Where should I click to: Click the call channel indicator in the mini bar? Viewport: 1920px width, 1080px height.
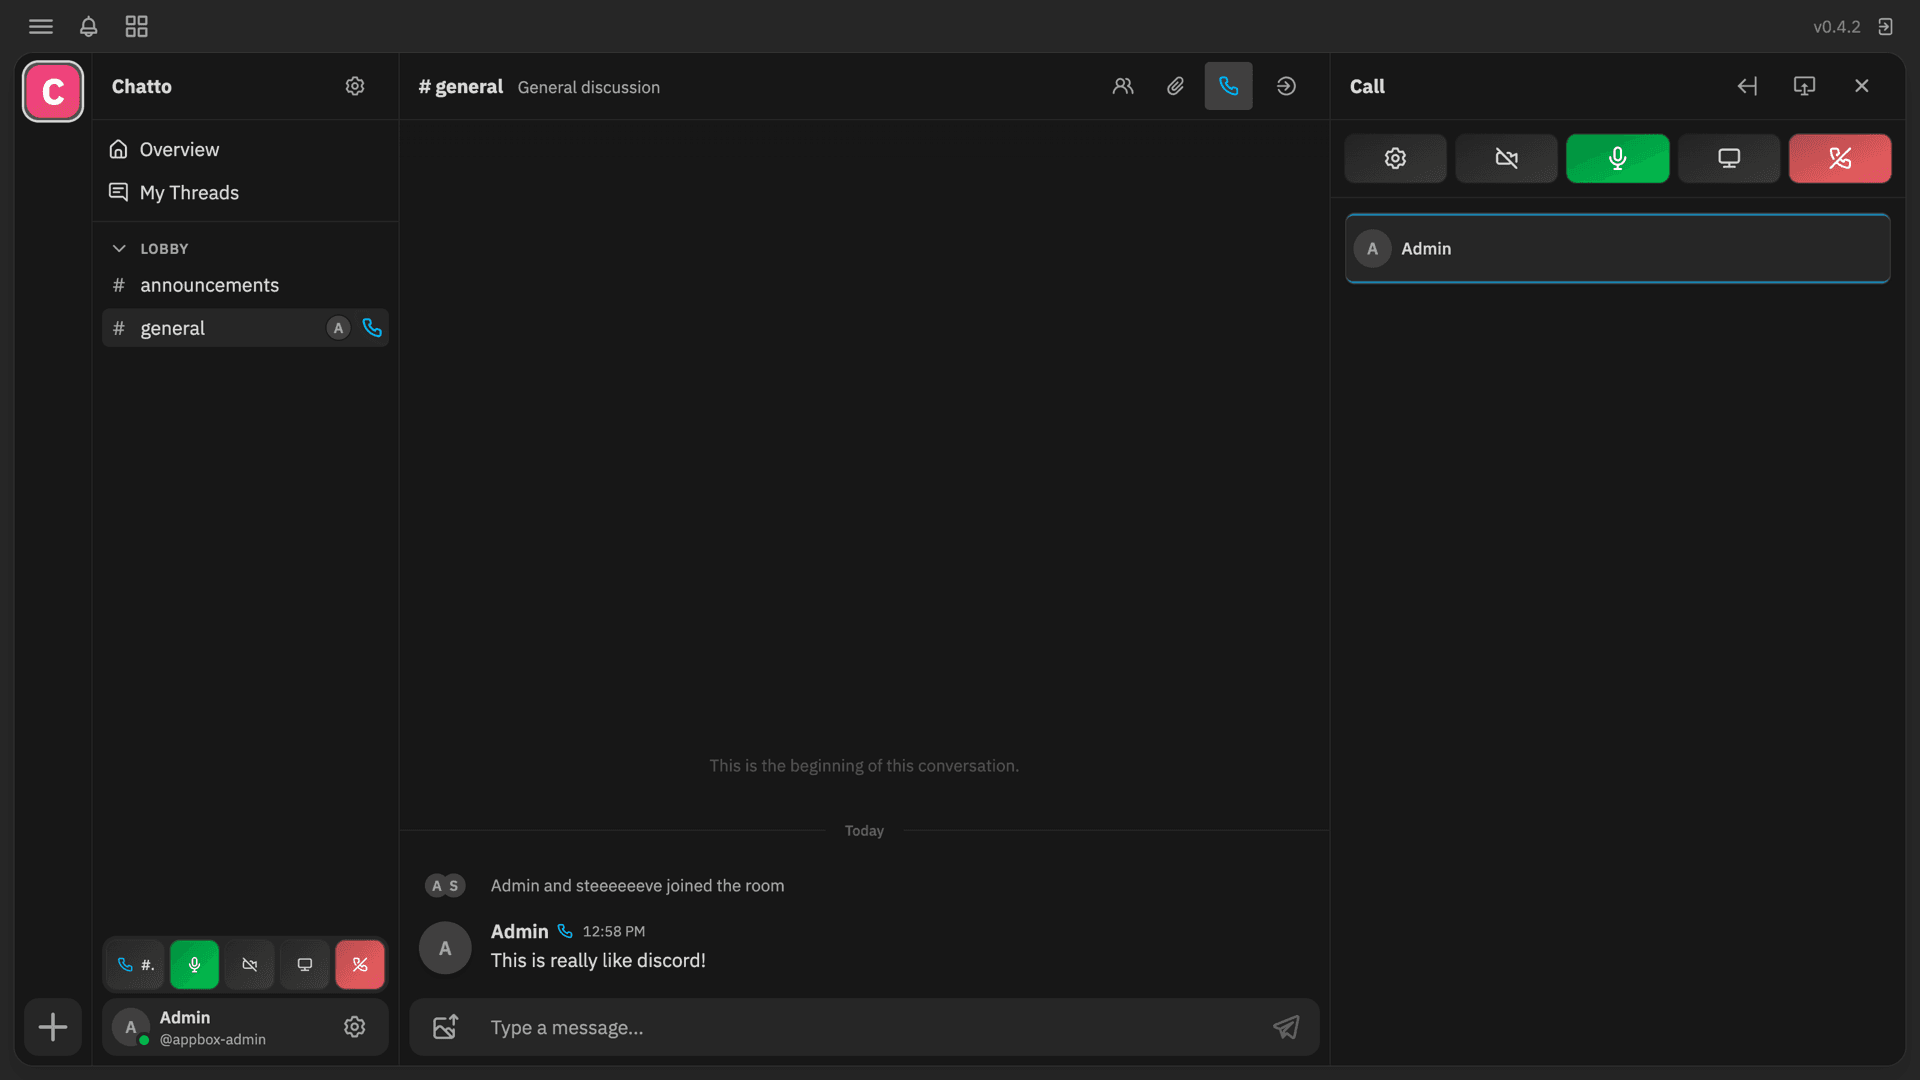135,965
